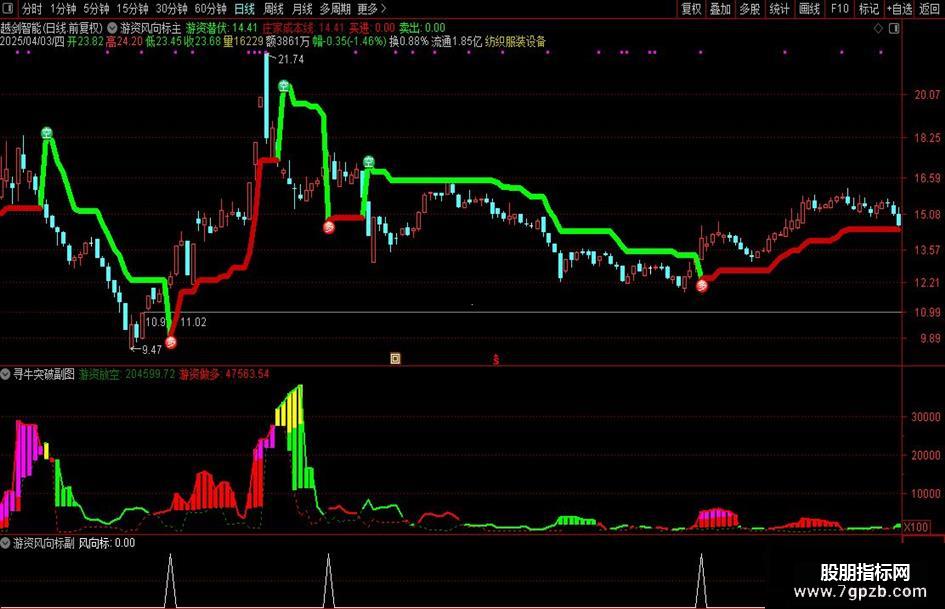Image resolution: width=945 pixels, height=609 pixels.
Task: Toggle the side panel icon in chart header
Action: (894, 28)
